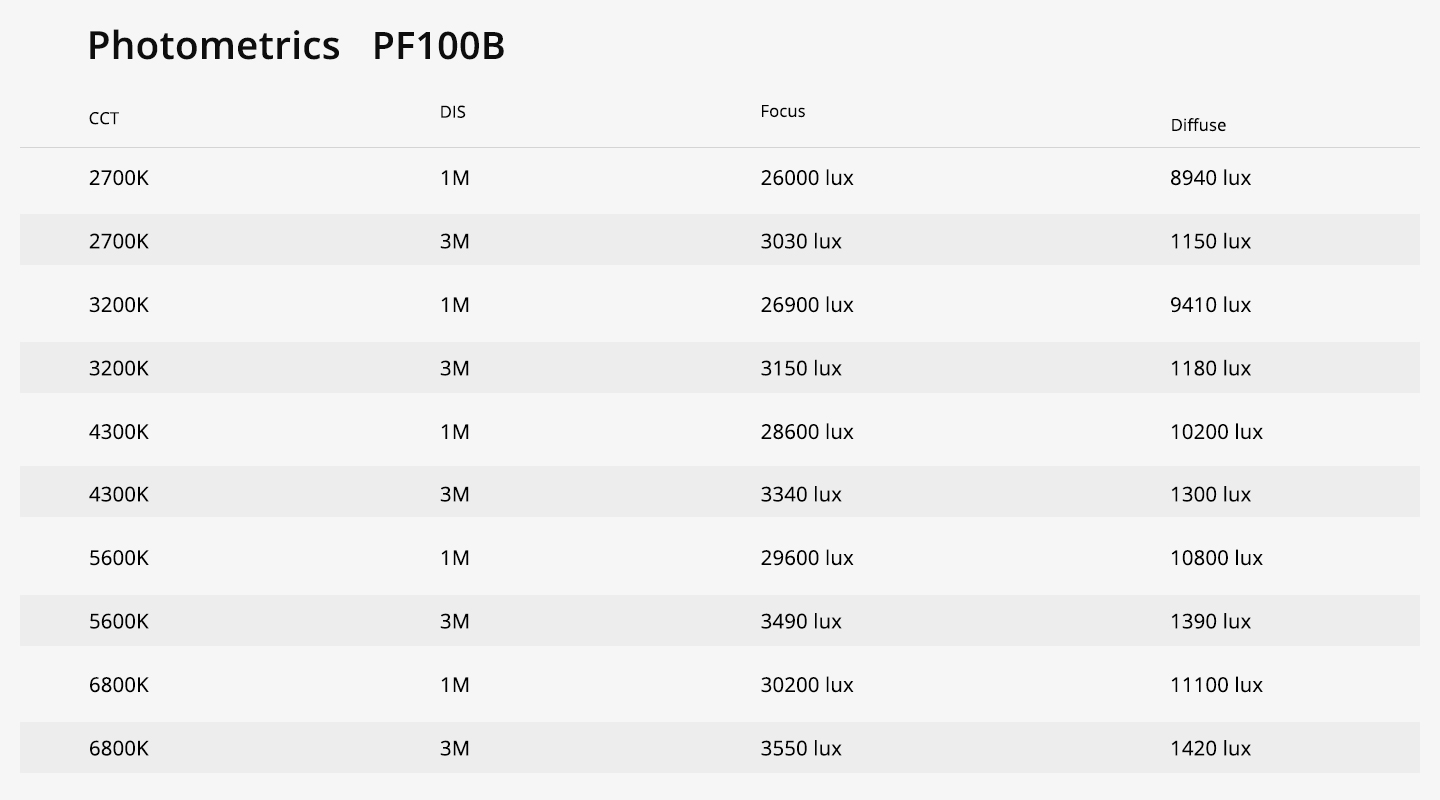The image size is (1440, 800).
Task: Select the 26000 lux focus value
Action: 807,178
